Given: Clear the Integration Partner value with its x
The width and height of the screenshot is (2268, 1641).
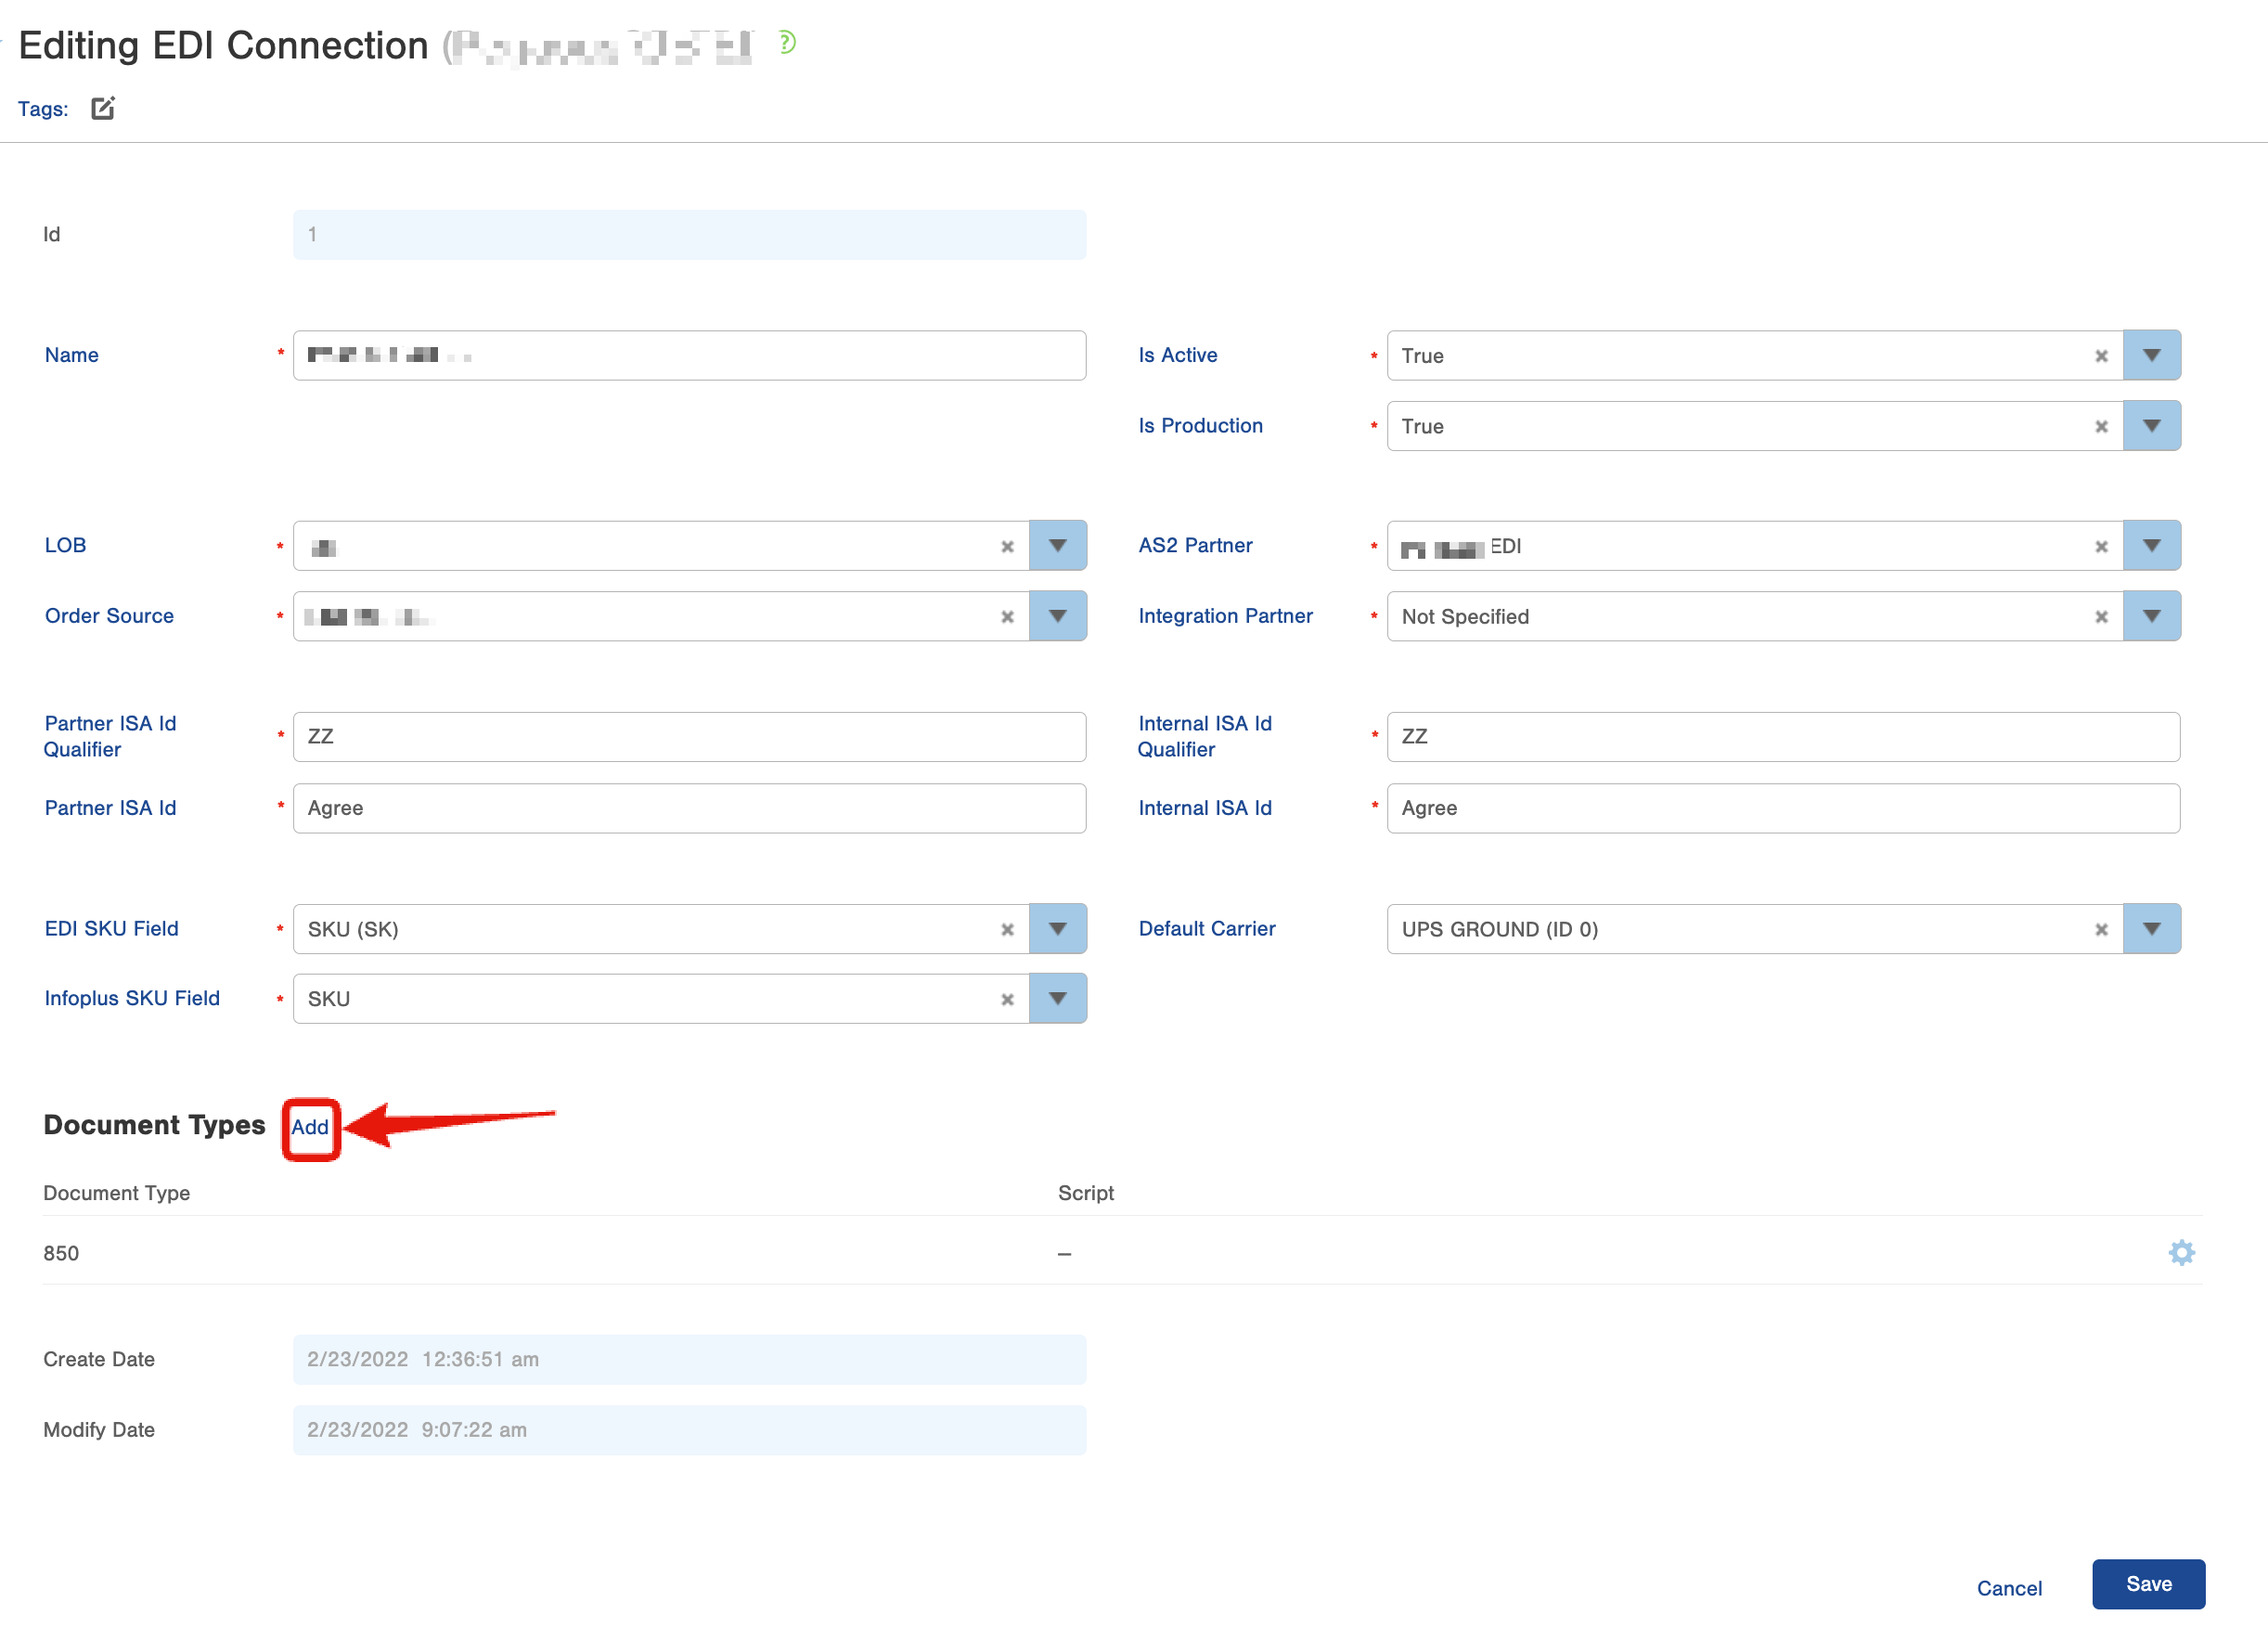Looking at the screenshot, I should (x=2101, y=616).
